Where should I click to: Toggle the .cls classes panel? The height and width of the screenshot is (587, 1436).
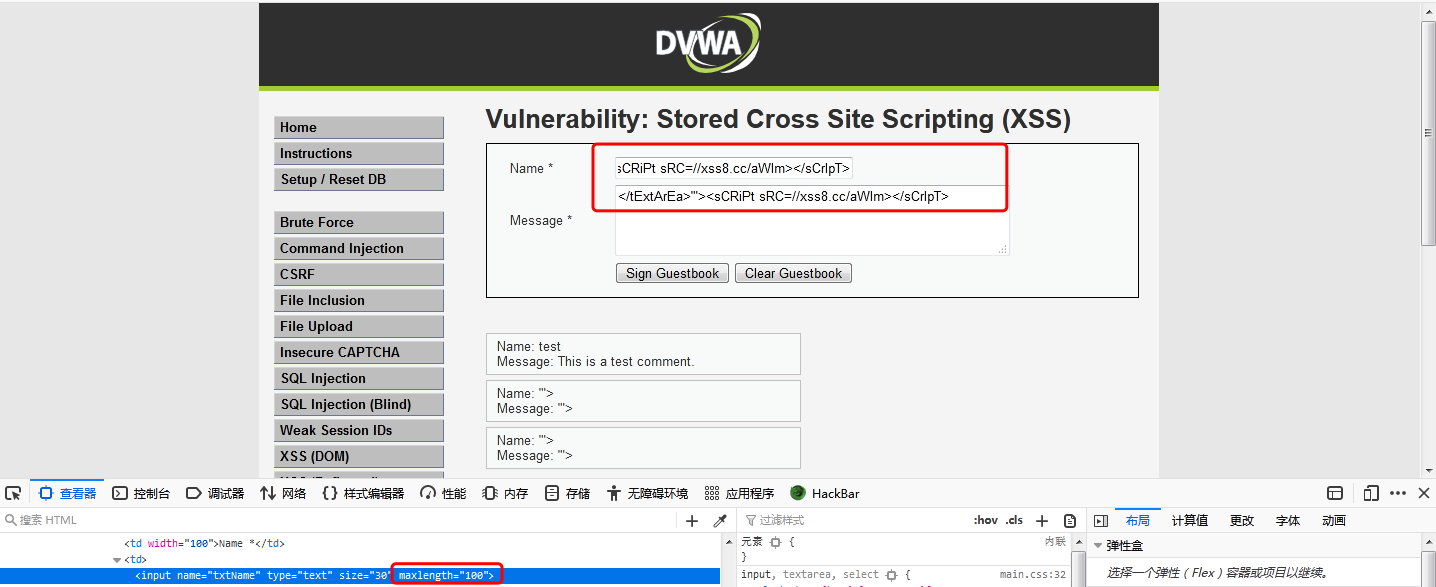tap(1014, 520)
